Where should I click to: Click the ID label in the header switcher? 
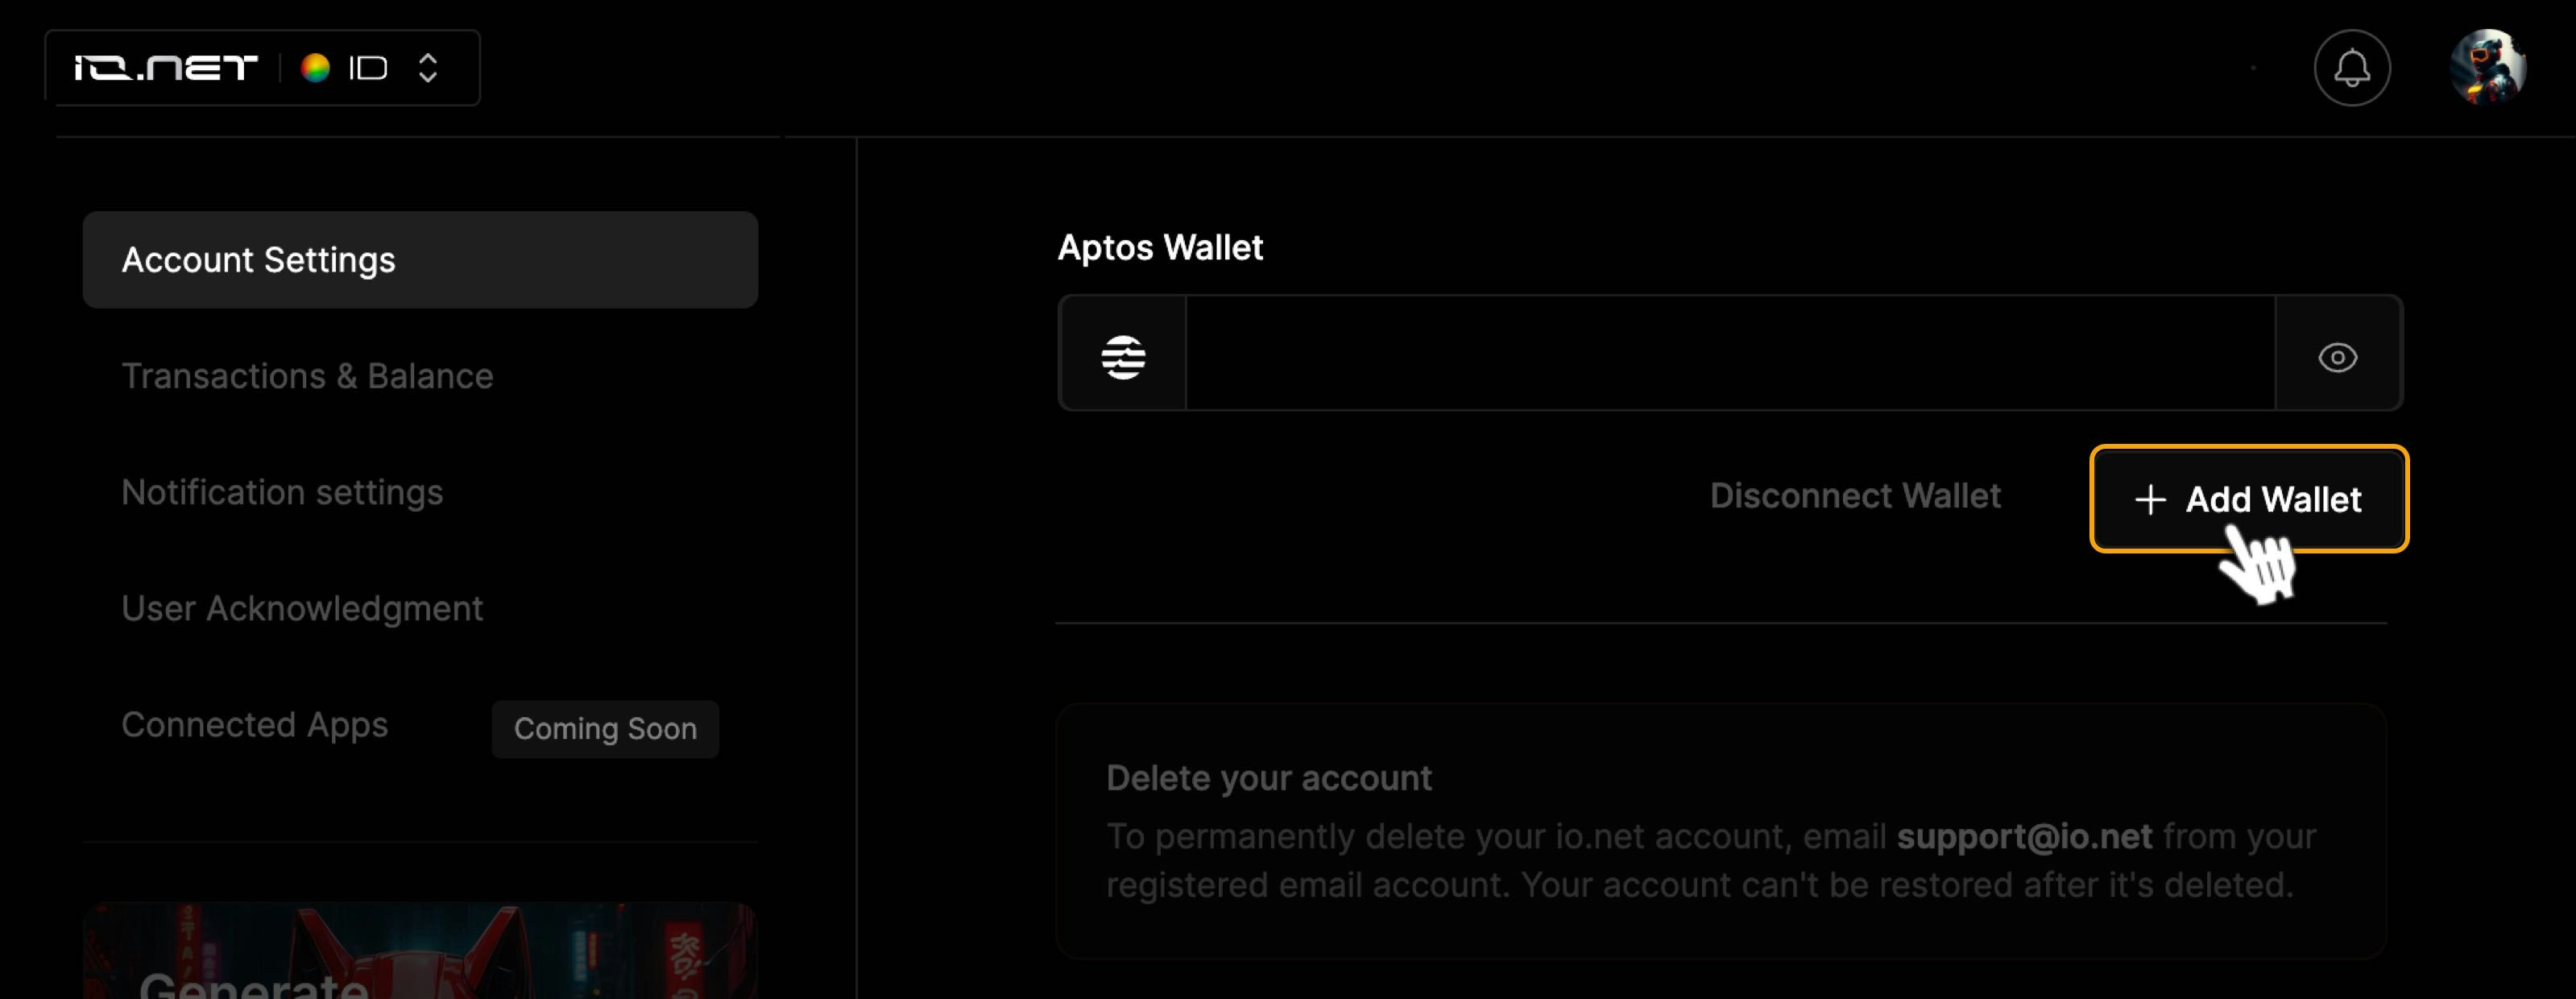click(x=367, y=68)
